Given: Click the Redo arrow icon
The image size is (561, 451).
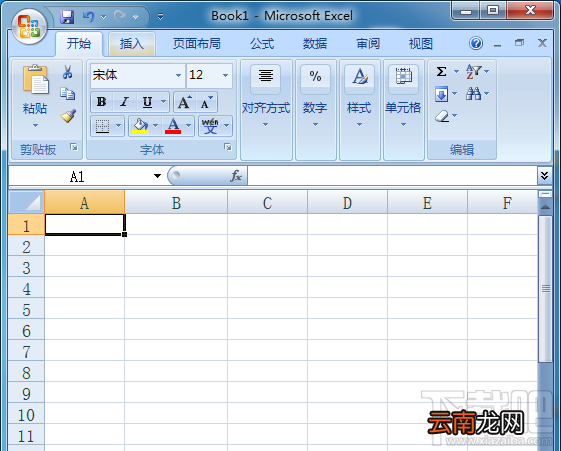Looking at the screenshot, I should point(120,16).
